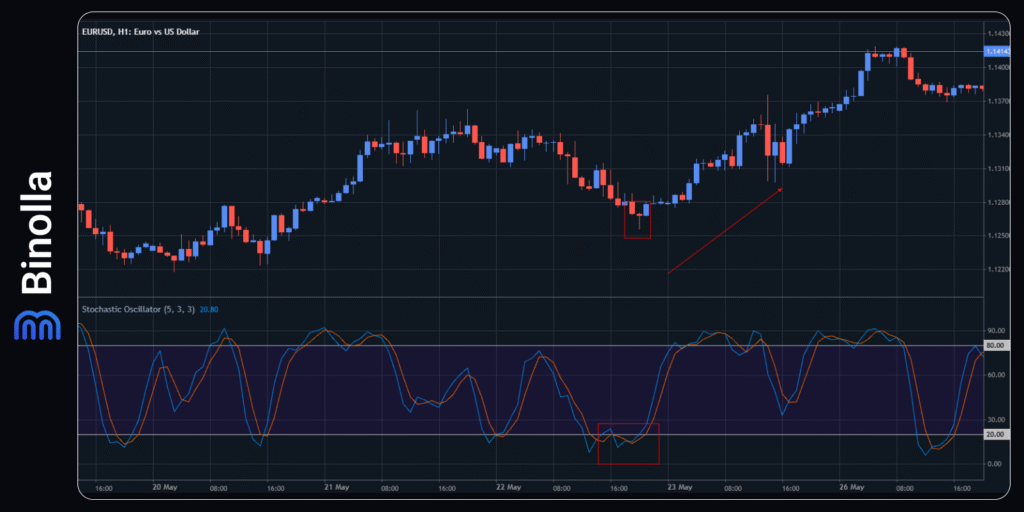This screenshot has height=512, width=1024.
Task: Click the 80.00 overbought level label
Action: [996, 345]
